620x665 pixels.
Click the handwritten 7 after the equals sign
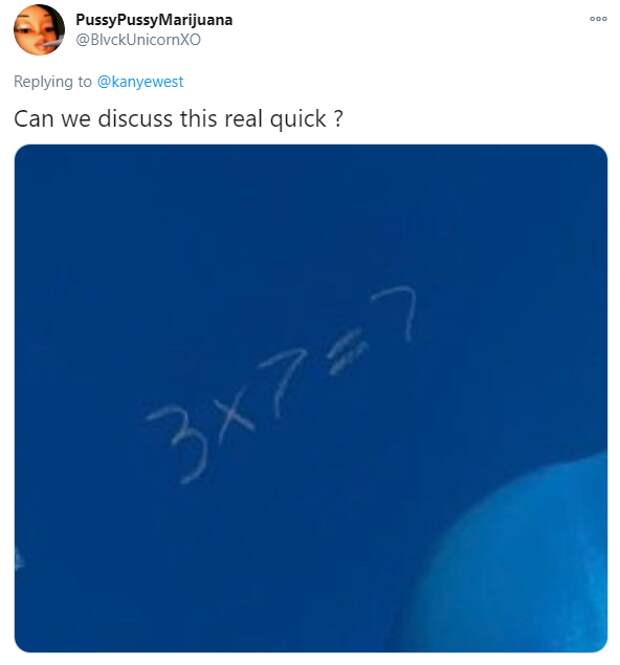[394, 313]
